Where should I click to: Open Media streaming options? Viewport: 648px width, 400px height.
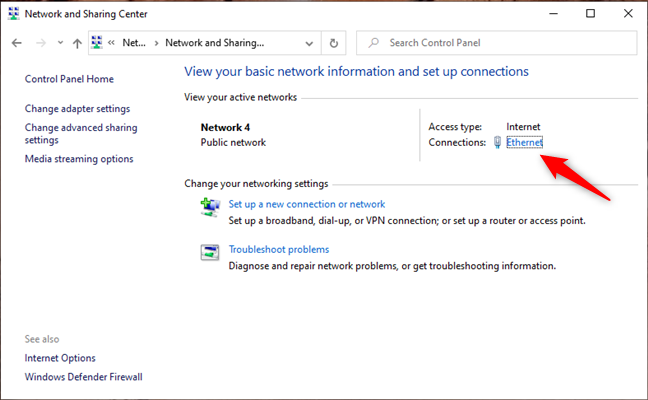coord(79,158)
